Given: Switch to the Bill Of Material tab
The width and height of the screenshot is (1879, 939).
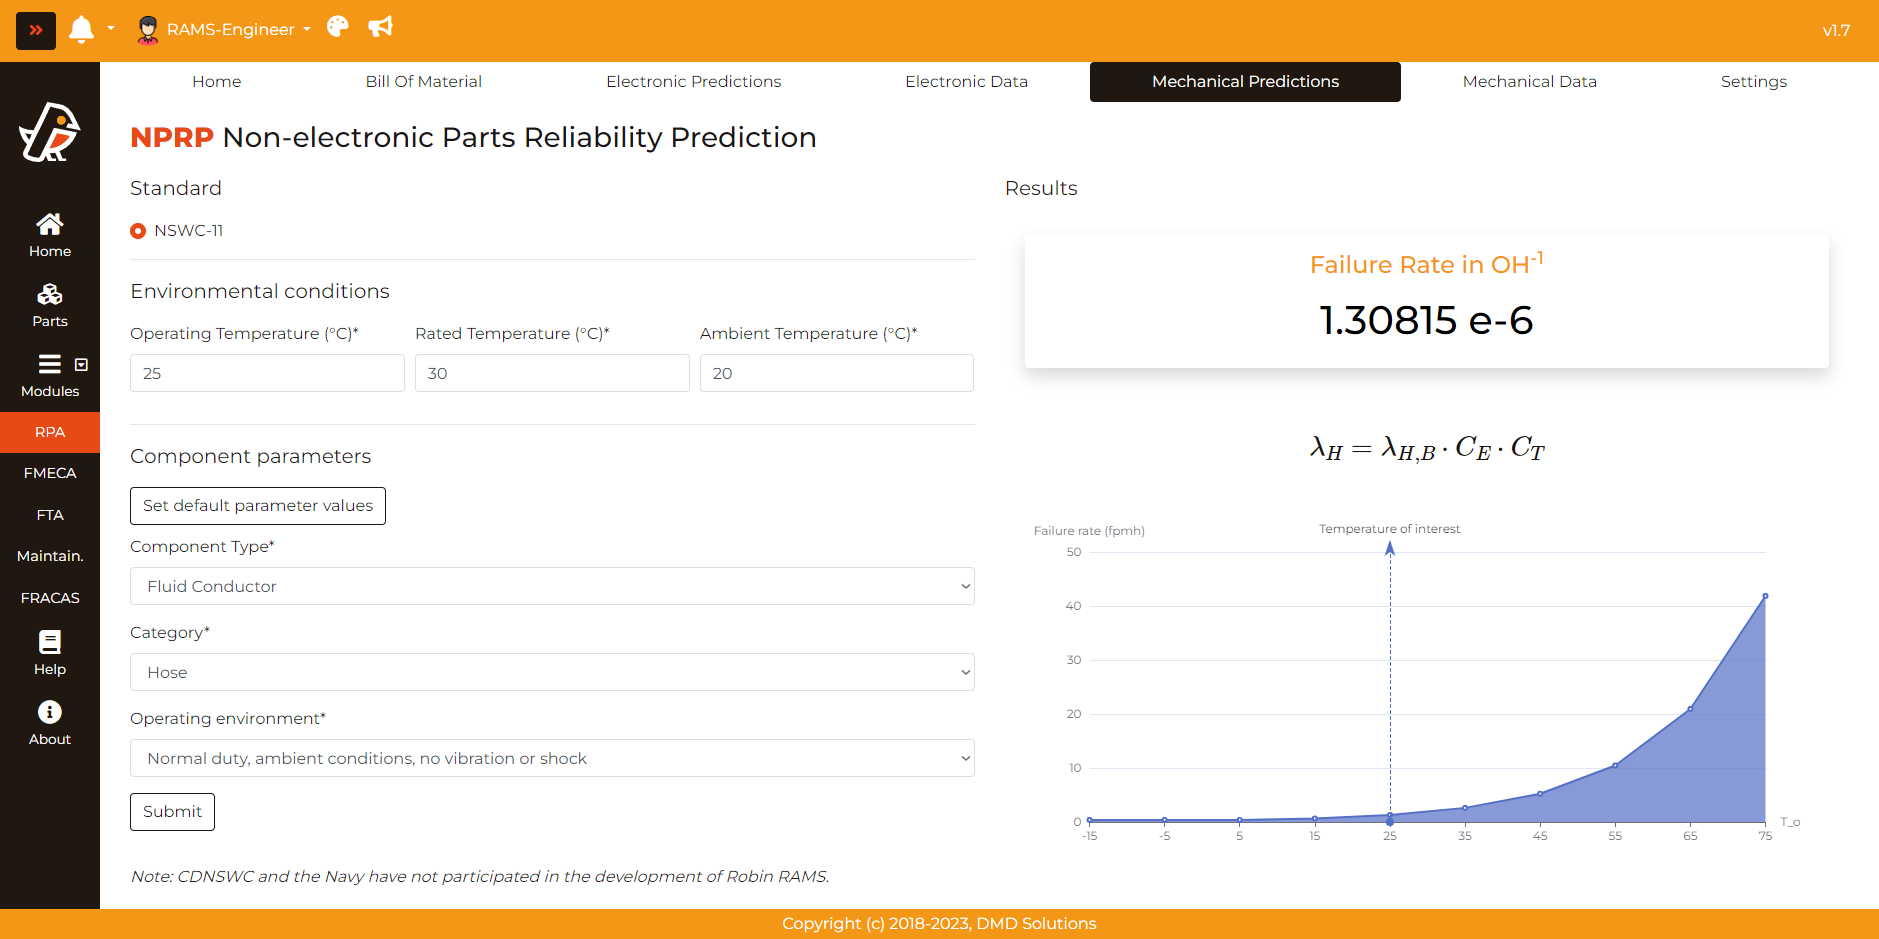Looking at the screenshot, I should 423,82.
